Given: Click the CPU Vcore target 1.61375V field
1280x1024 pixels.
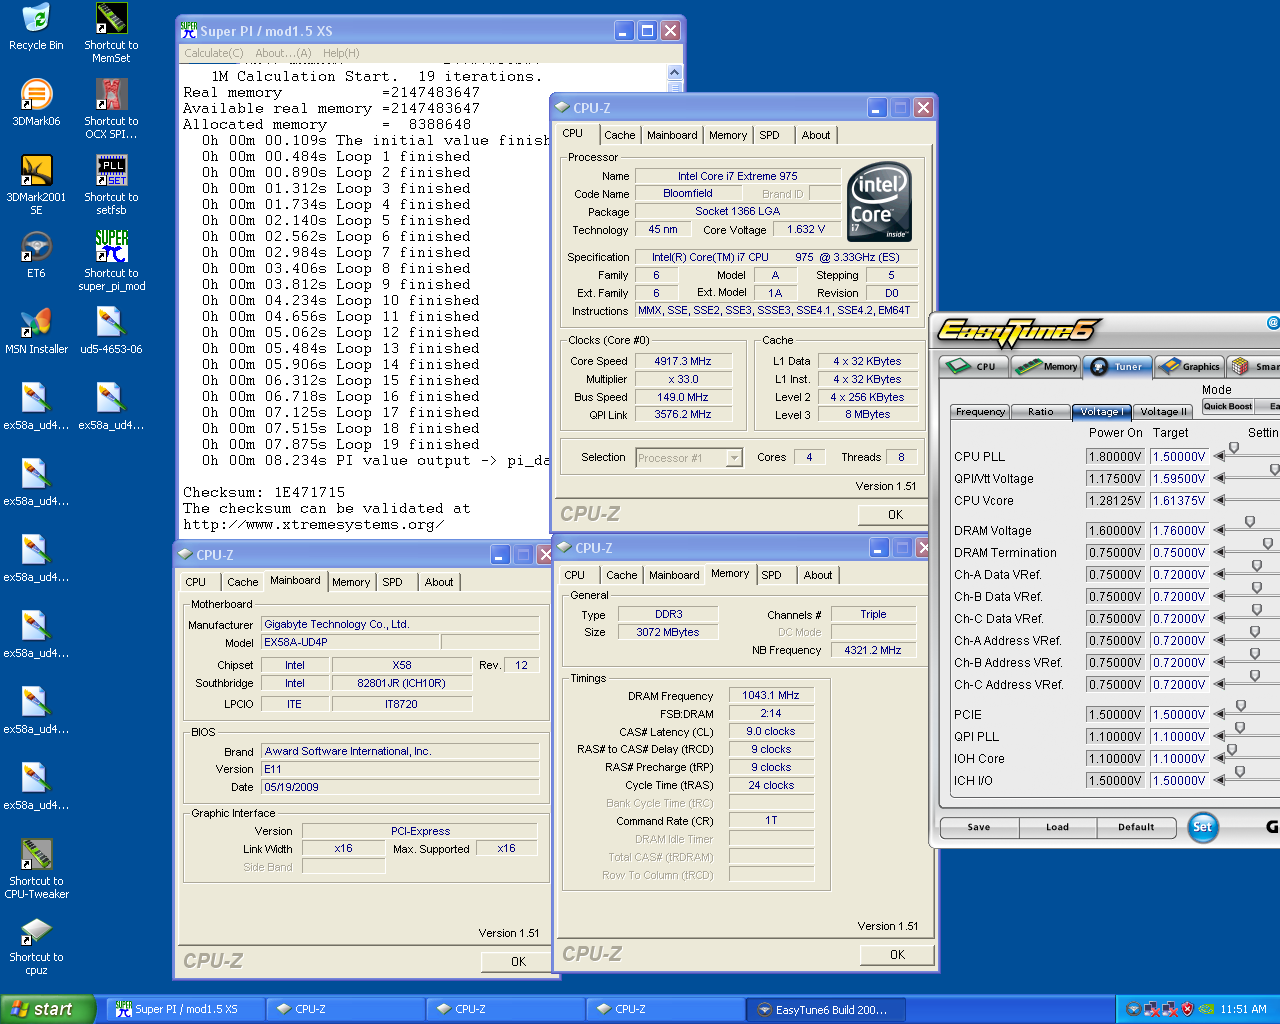Looking at the screenshot, I should point(1180,500).
